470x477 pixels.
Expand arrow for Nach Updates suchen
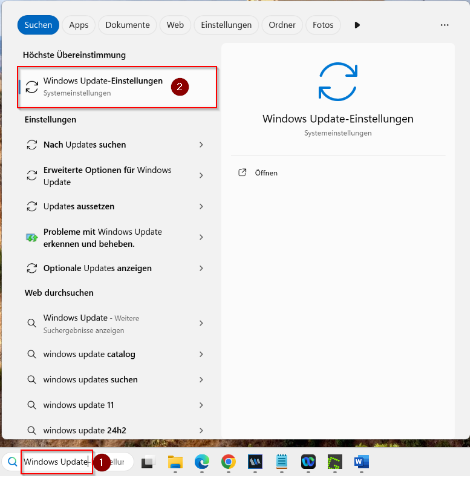coord(201,145)
